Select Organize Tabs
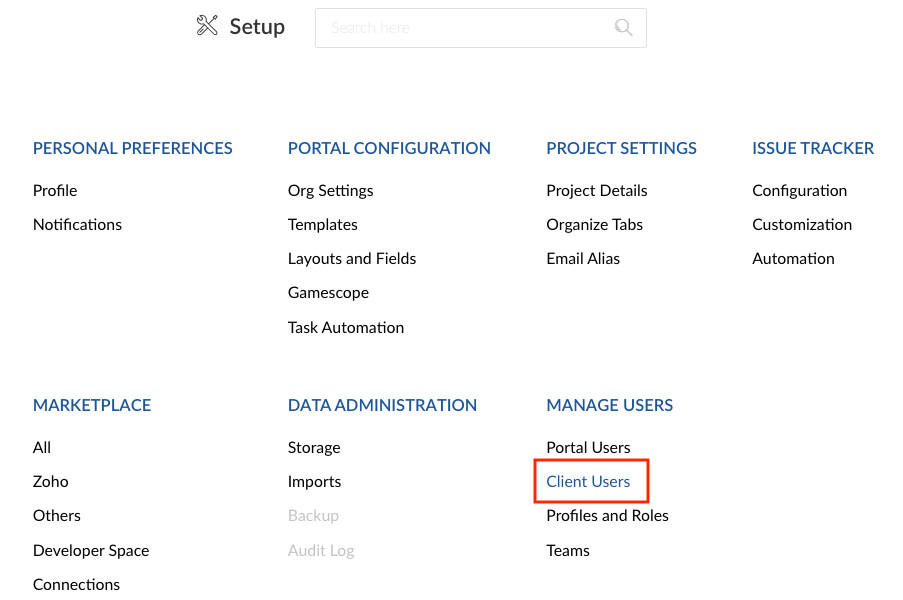Image resolution: width=903 pixels, height=600 pixels. (x=594, y=224)
